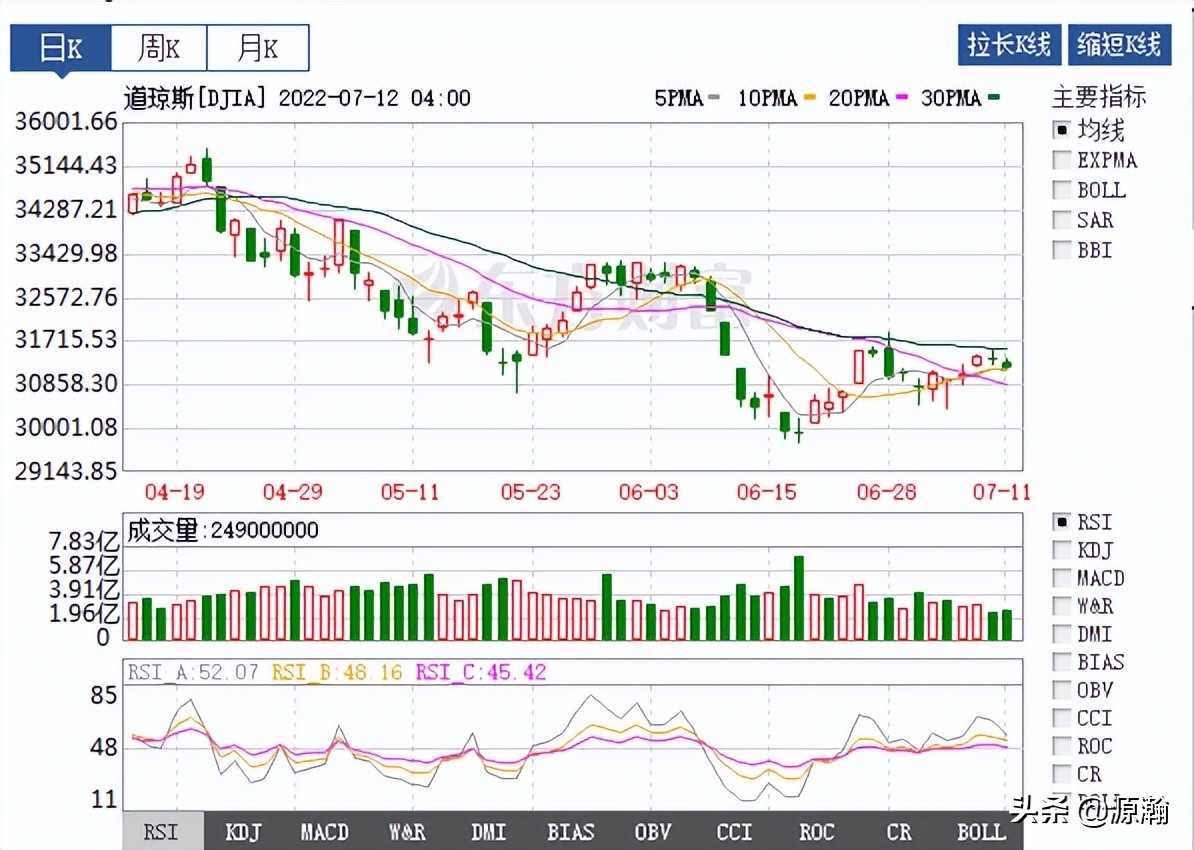Image resolution: width=1194 pixels, height=850 pixels.
Task: Click the tallest green volume bar
Action: point(799,598)
